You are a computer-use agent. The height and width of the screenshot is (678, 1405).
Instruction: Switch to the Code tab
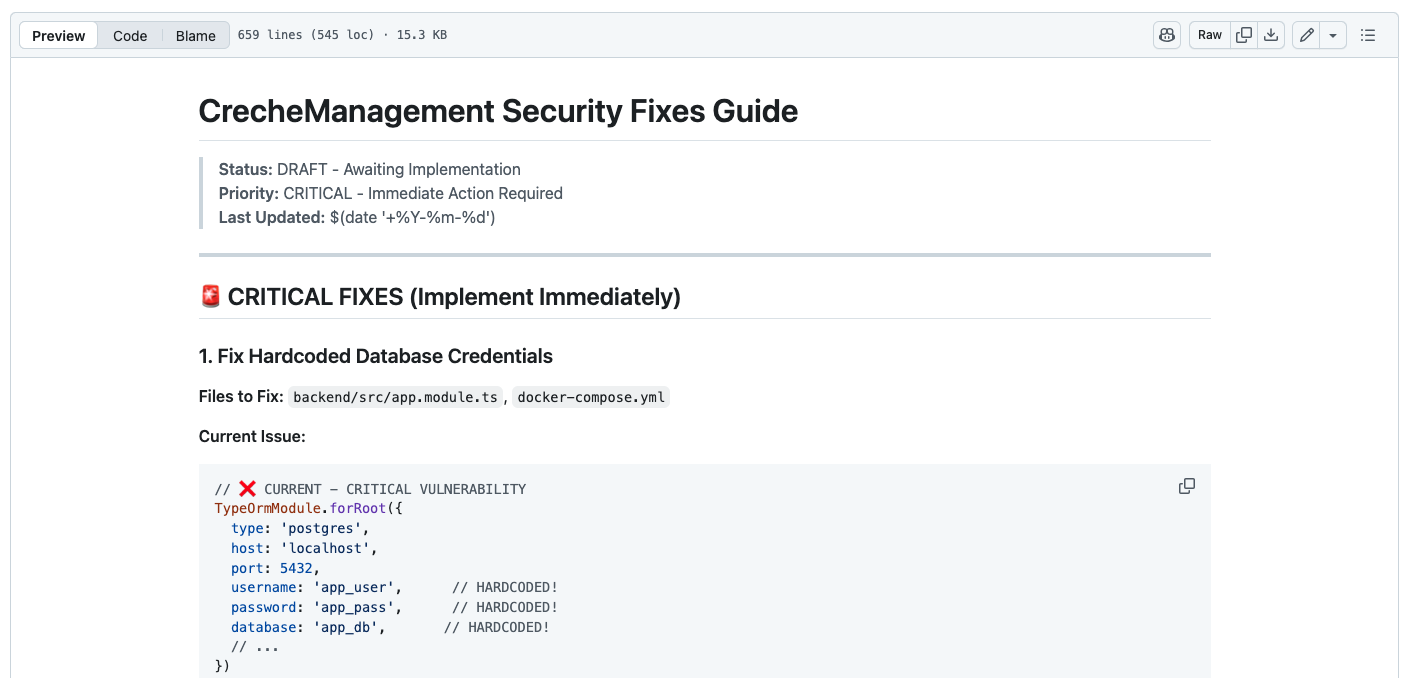(x=130, y=35)
